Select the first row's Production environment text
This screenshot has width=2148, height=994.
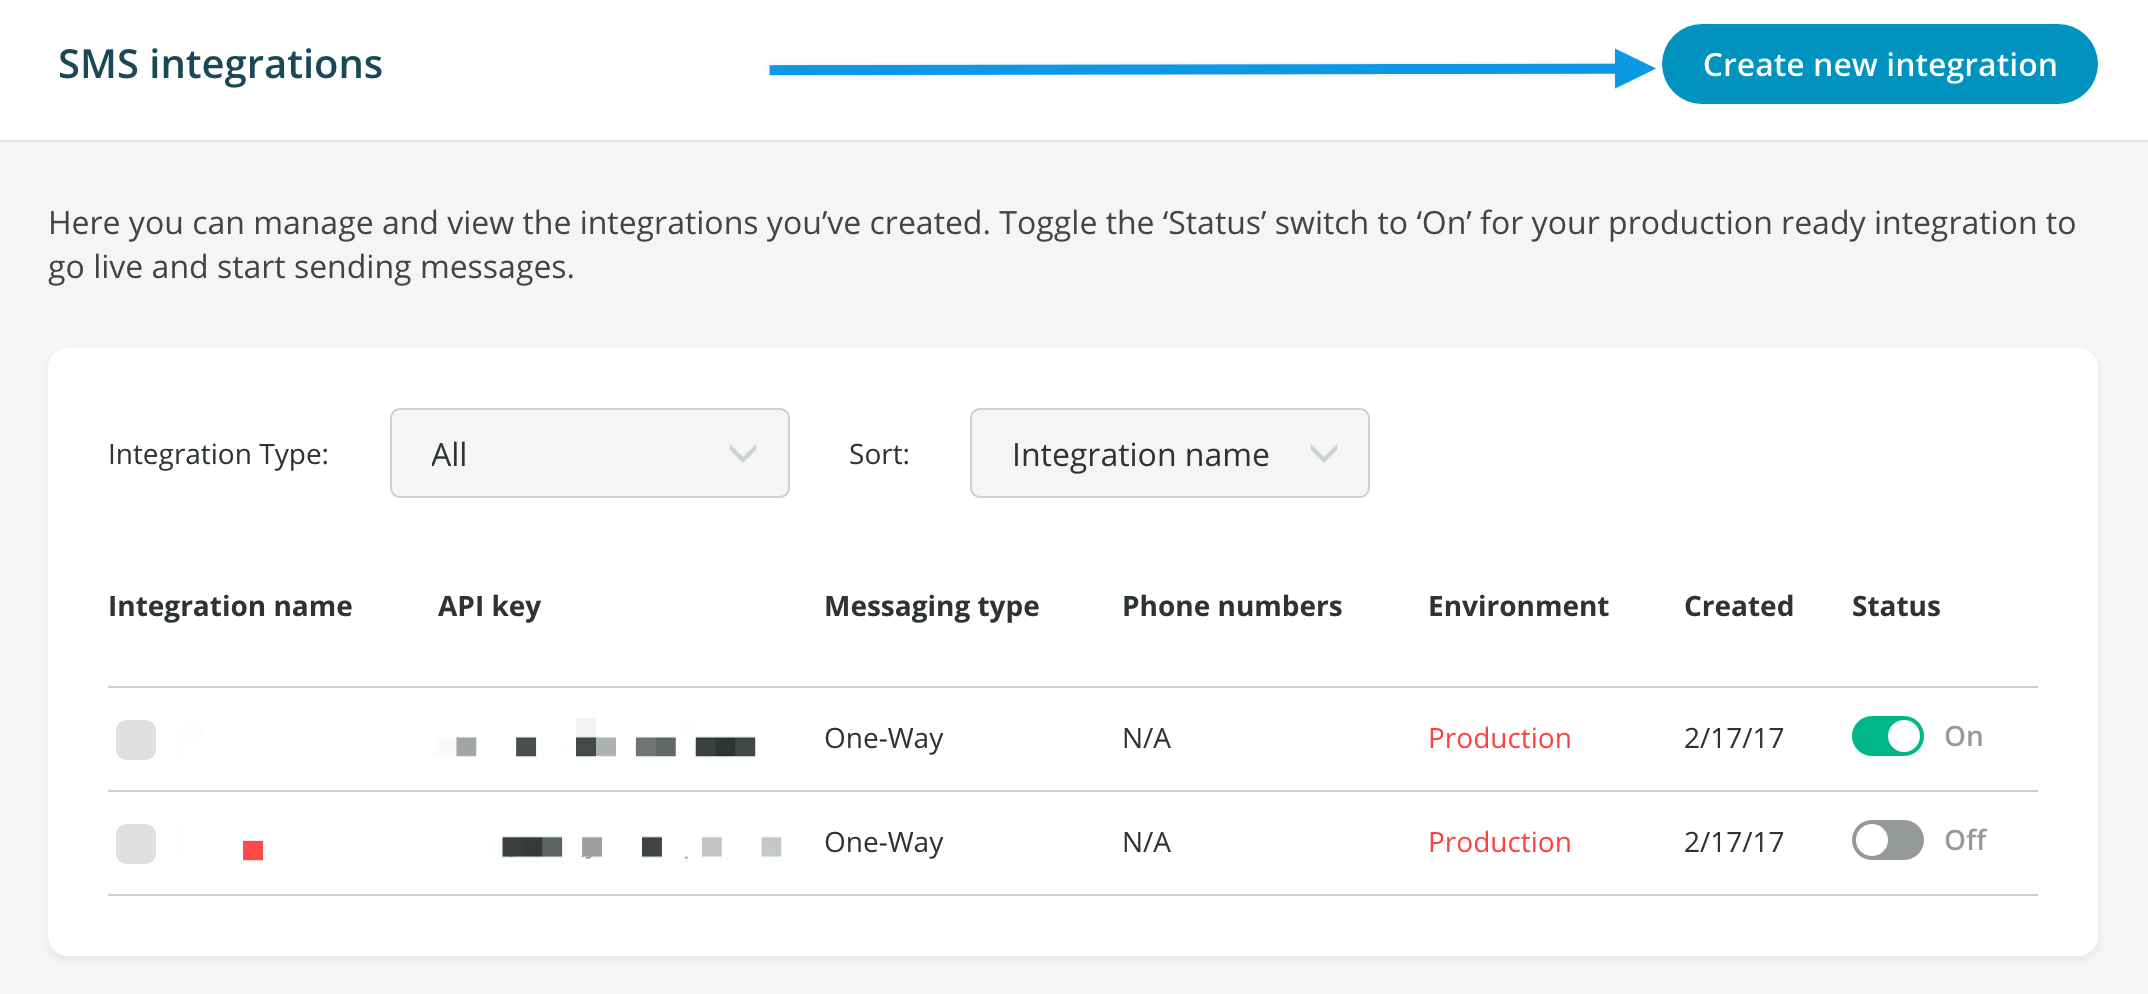point(1499,739)
